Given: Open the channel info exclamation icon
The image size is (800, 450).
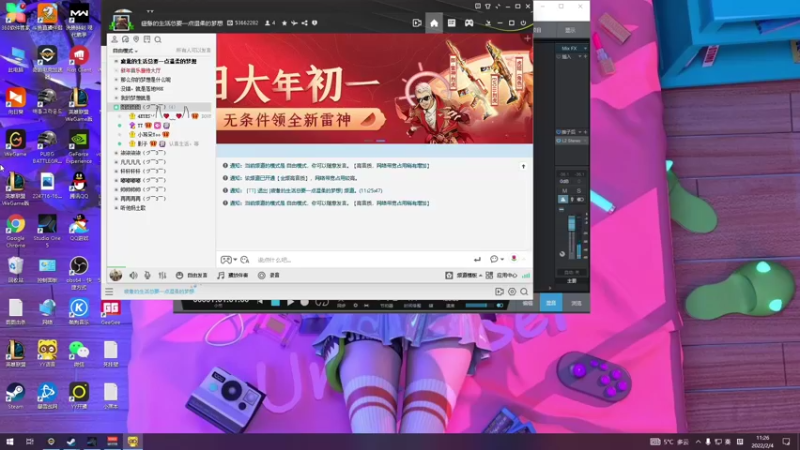Looking at the screenshot, I should 314,23.
